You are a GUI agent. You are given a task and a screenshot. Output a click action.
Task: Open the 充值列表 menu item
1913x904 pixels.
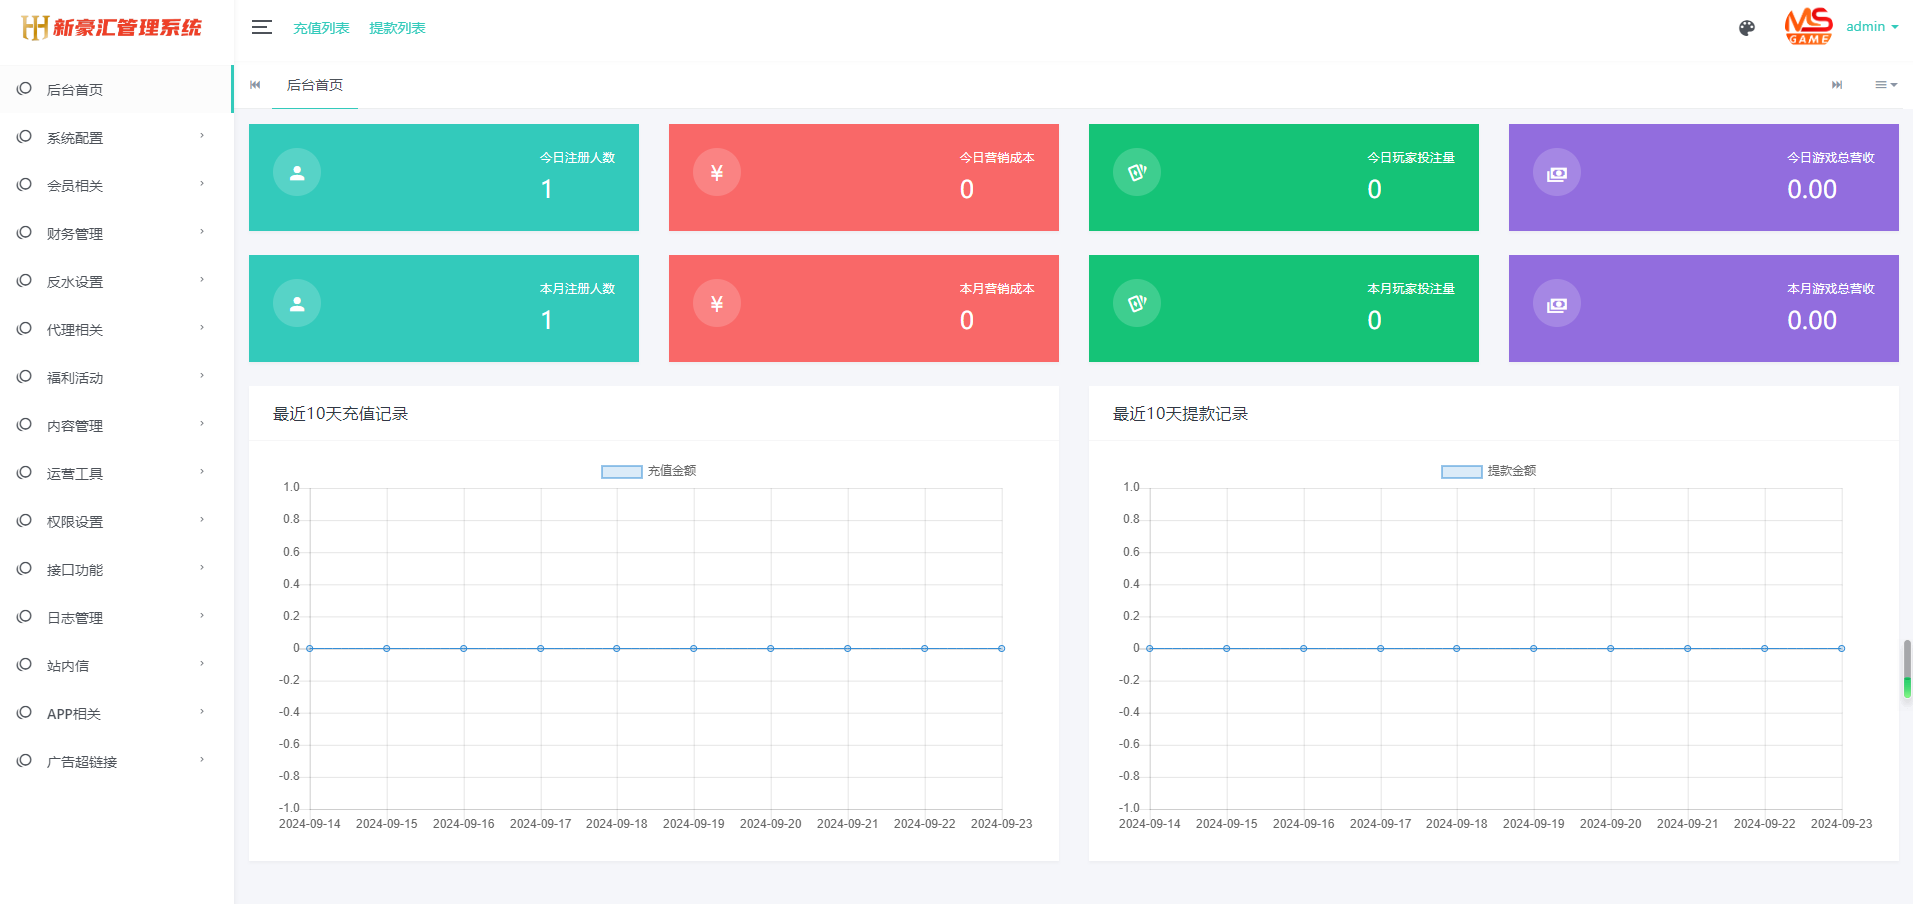click(x=321, y=27)
